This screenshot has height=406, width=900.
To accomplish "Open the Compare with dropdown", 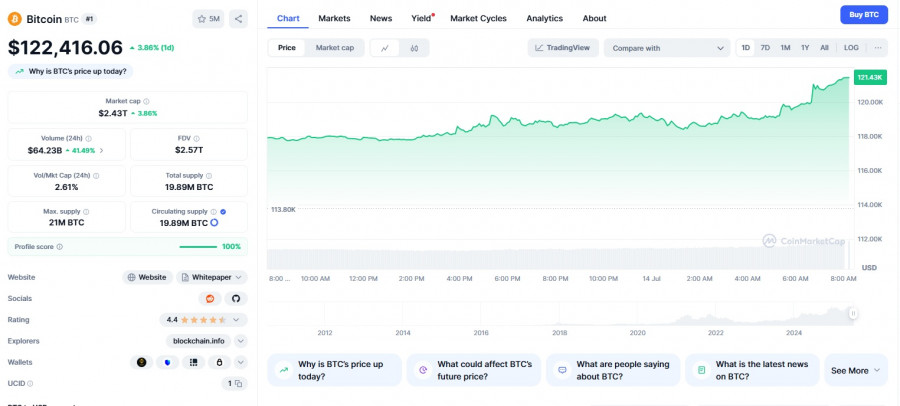I will [x=667, y=48].
